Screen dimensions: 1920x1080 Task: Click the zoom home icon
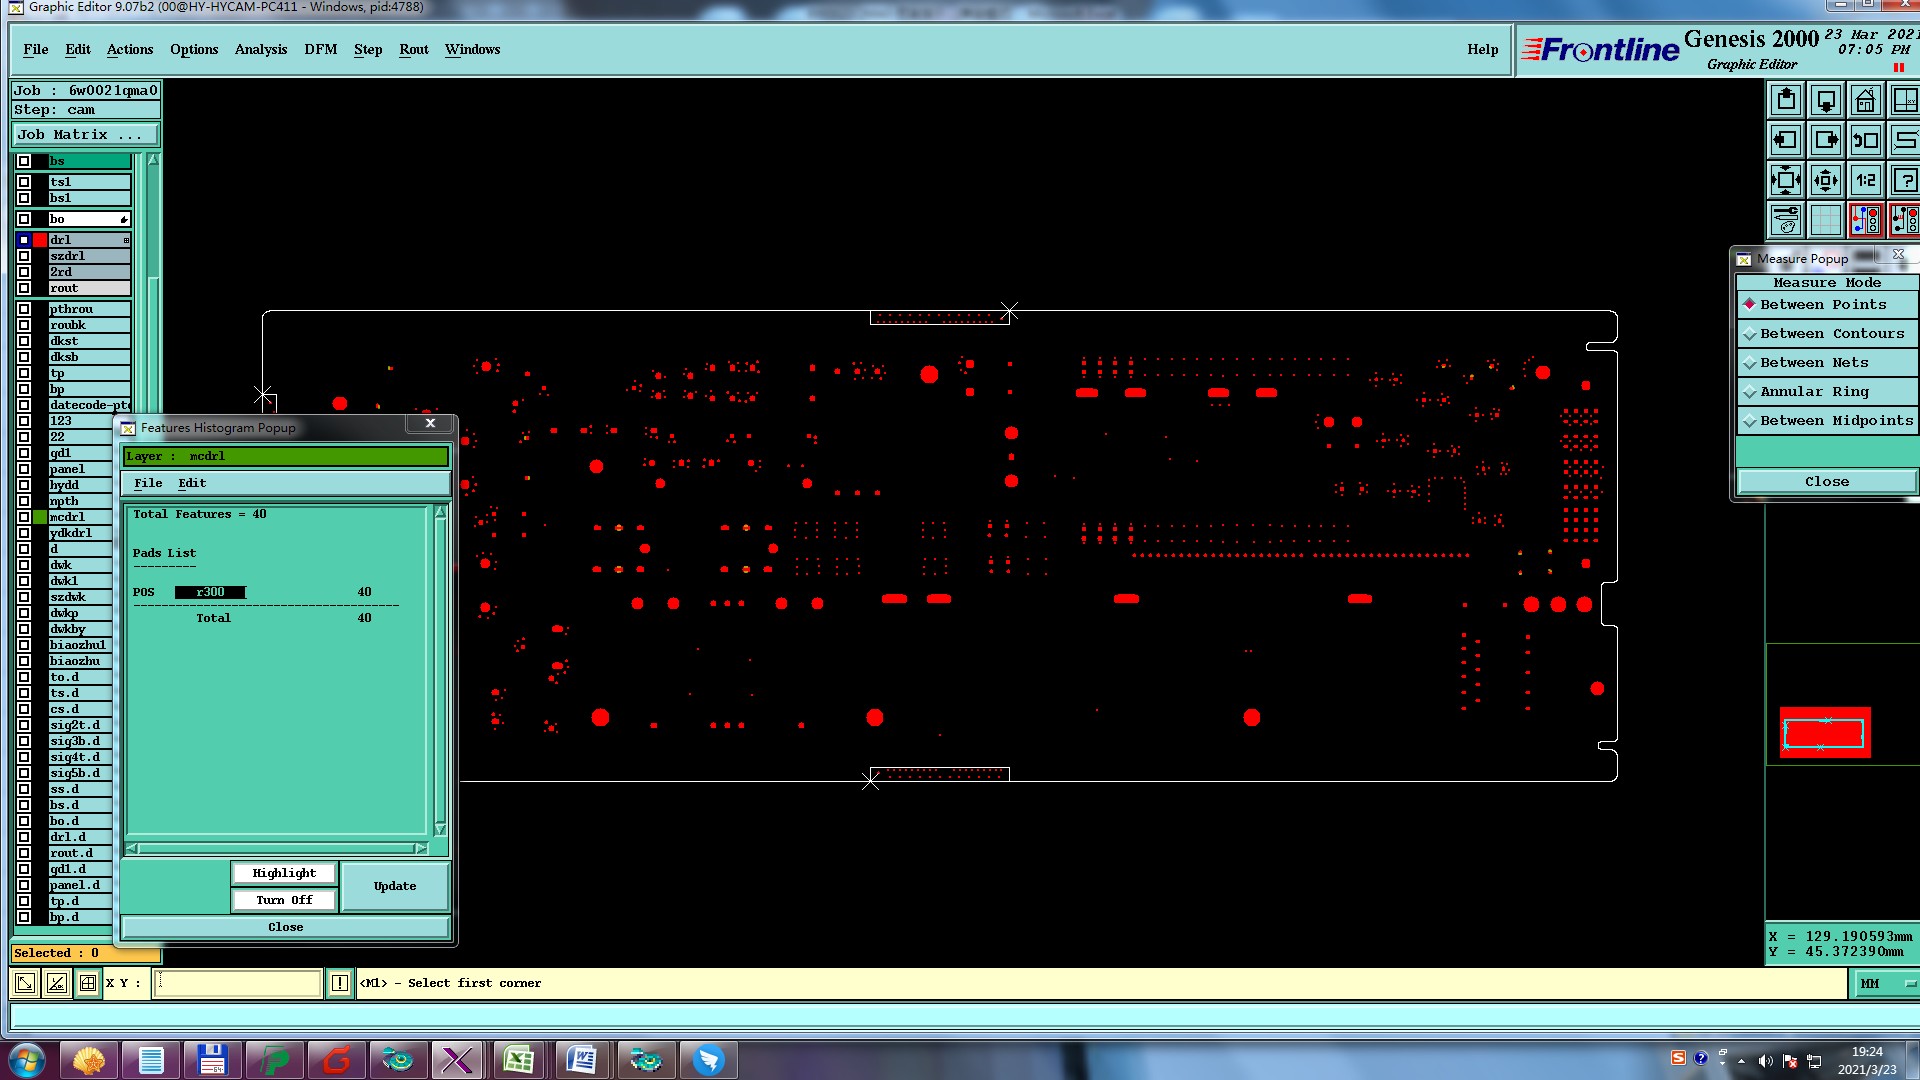pos(1866,101)
